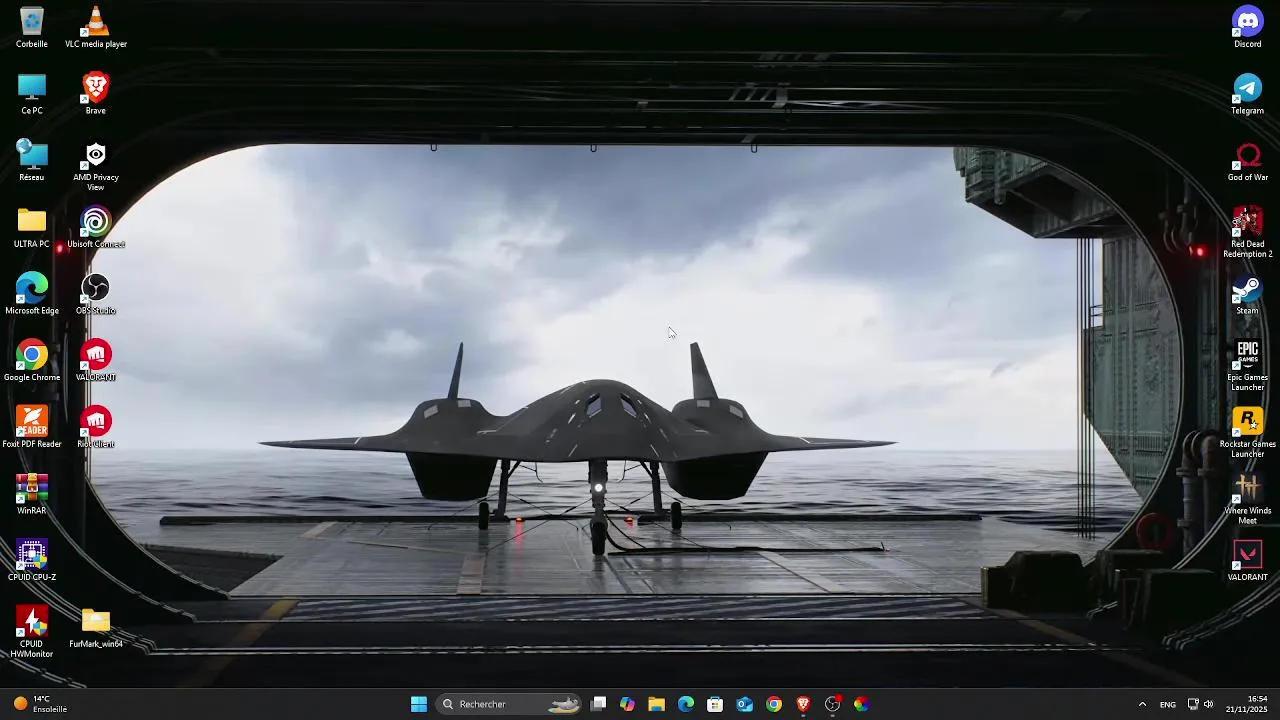Screen dimensions: 1280x720
Task: Open Rockstar Games Launcher shortcut
Action: coord(1248,432)
